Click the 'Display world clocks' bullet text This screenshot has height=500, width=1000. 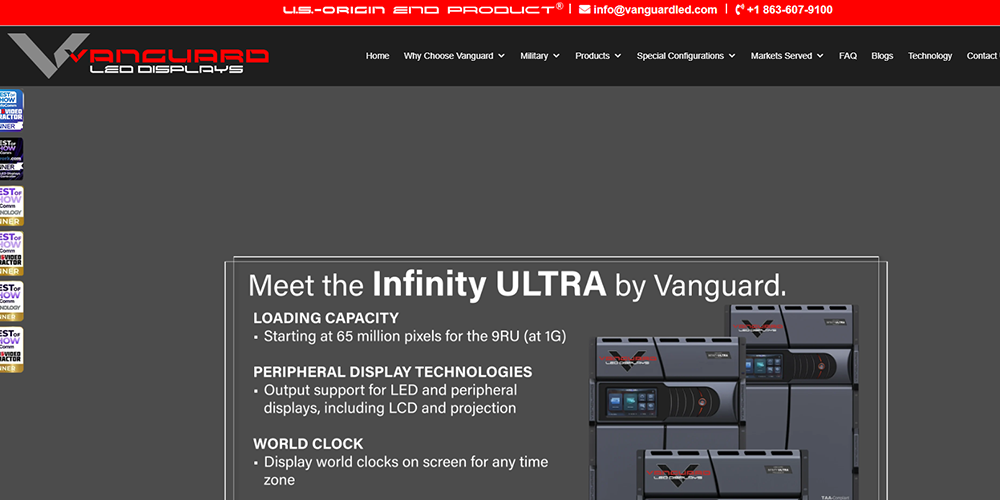coord(406,470)
